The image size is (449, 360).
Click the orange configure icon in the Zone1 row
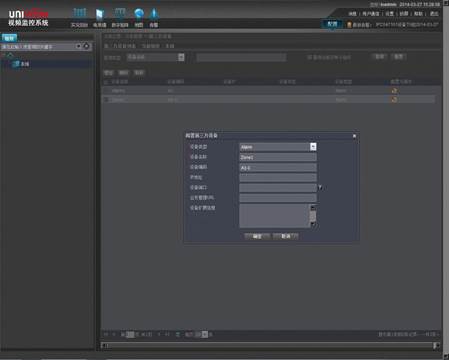coord(394,99)
